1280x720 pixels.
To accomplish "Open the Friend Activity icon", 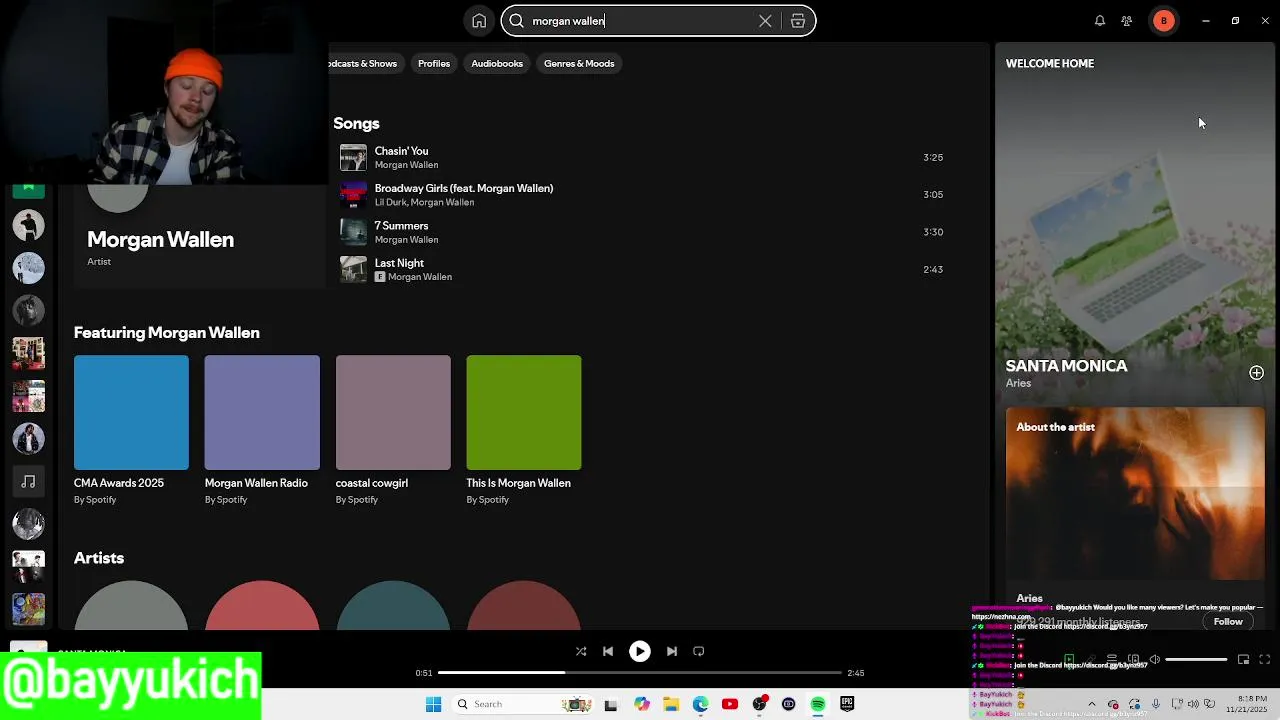I will [1127, 21].
